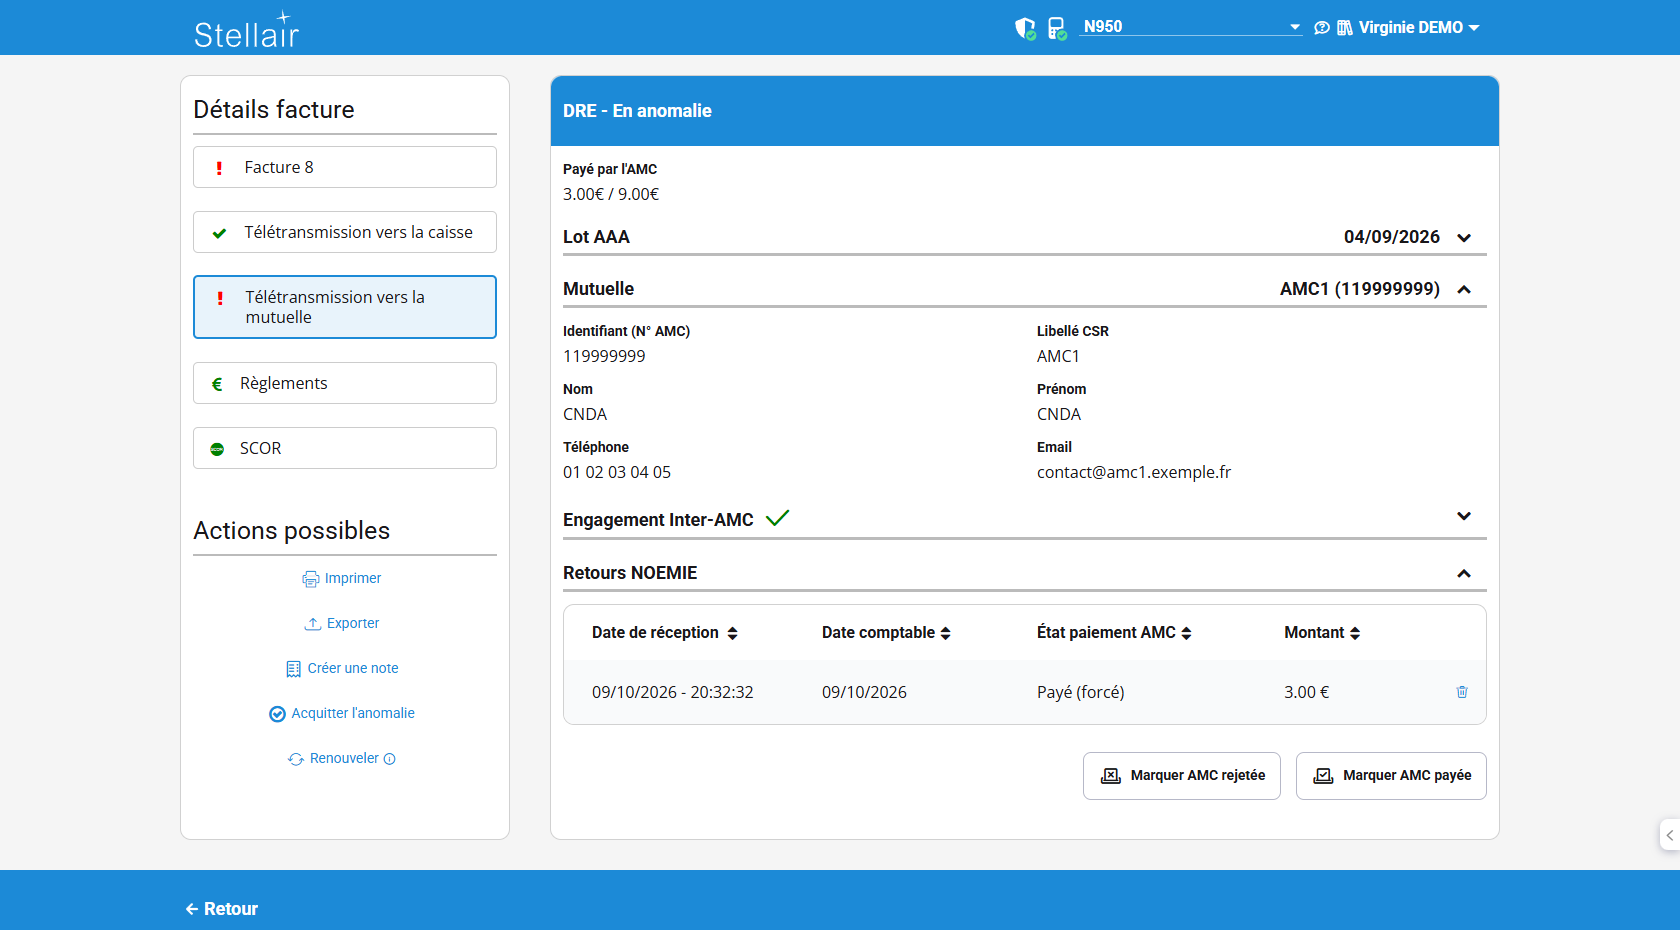Viewport: 1680px width, 930px height.
Task: Click Marquer AMC rejetée button
Action: [1182, 776]
